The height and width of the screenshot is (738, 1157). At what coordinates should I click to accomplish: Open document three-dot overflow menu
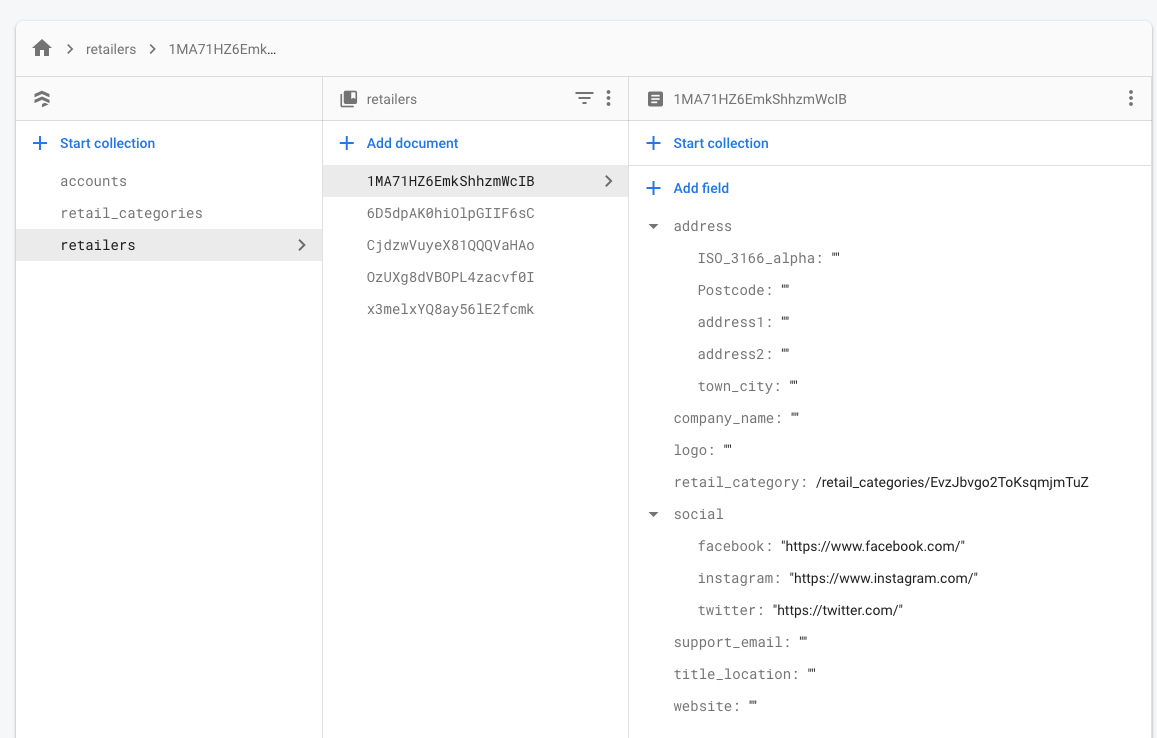click(1130, 98)
